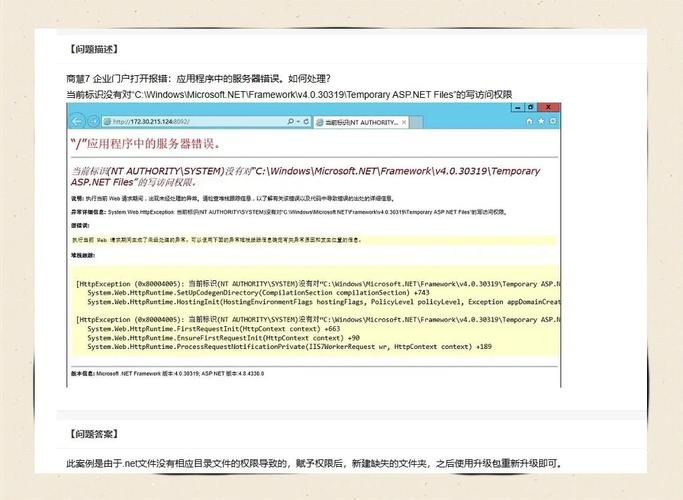Screen dimensions: 683x500
Task: Click the 【问题描述】 heading
Action: tap(94, 49)
